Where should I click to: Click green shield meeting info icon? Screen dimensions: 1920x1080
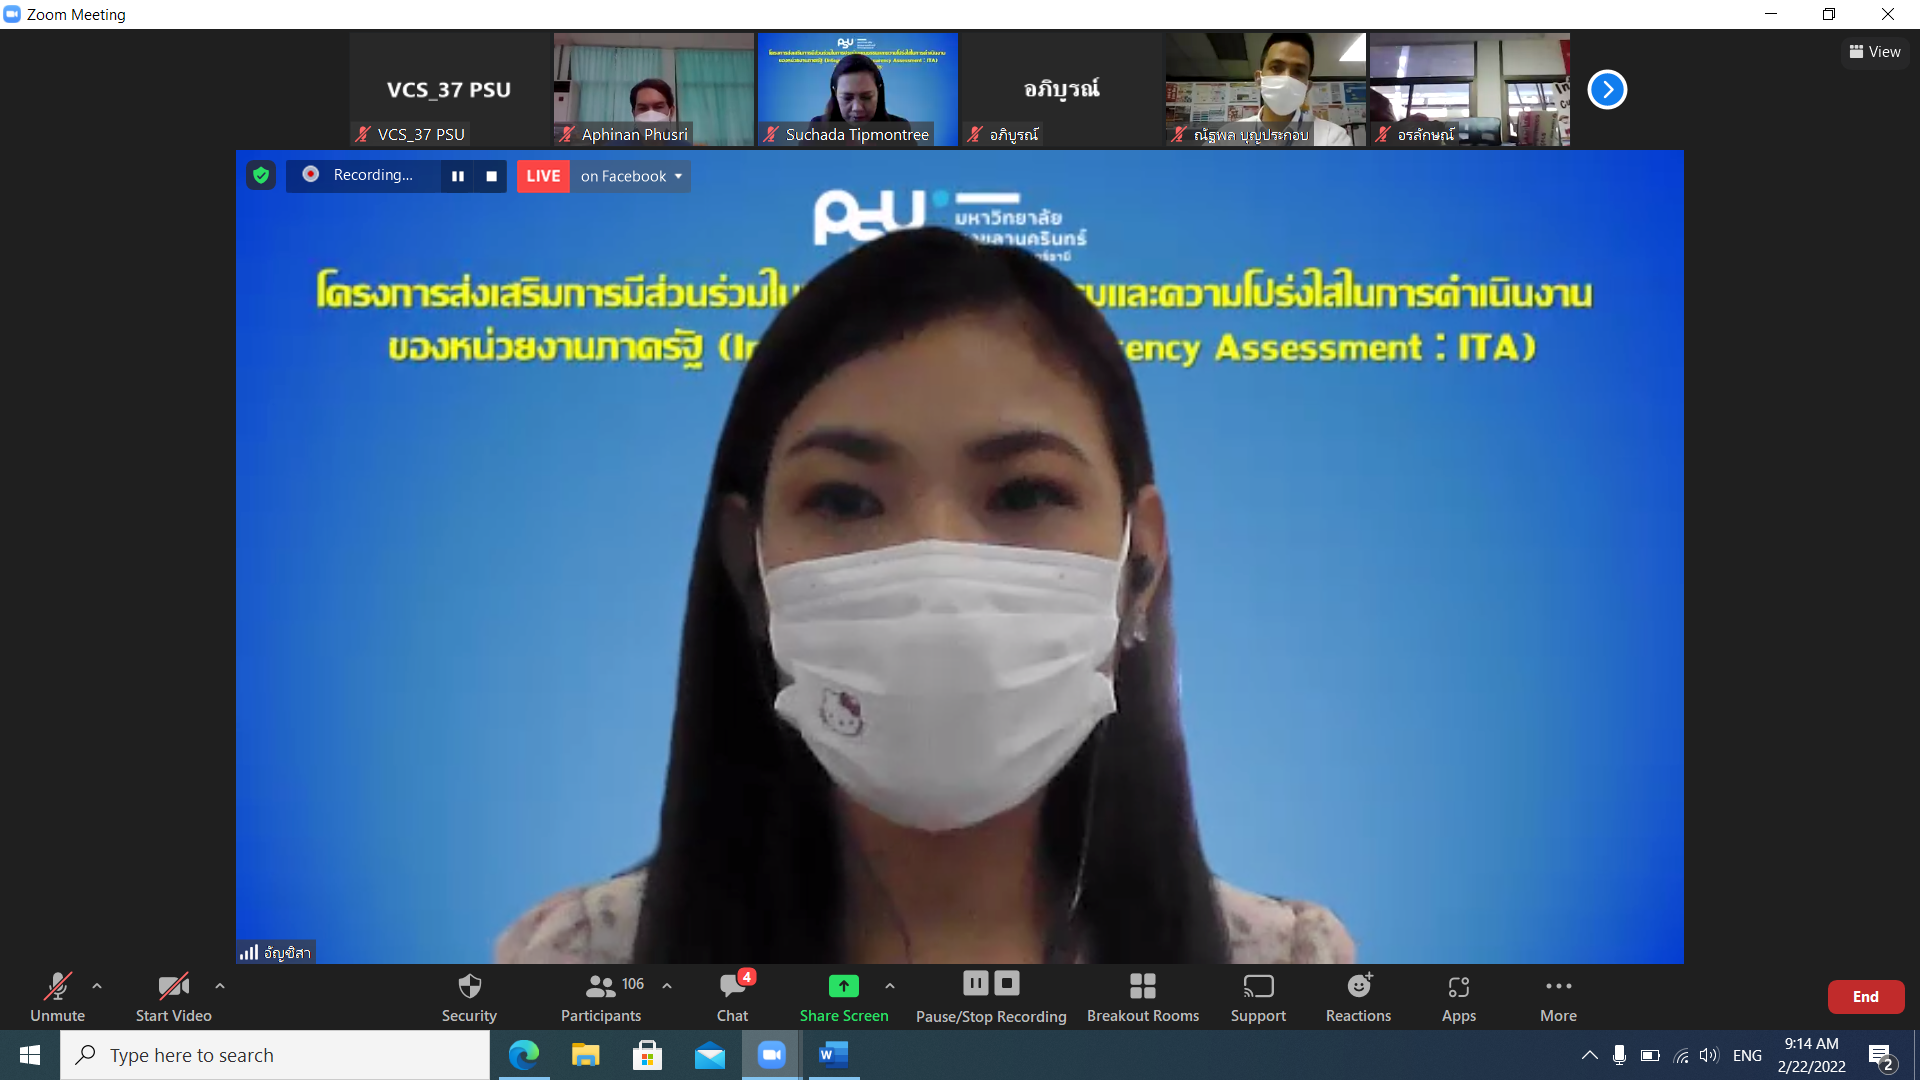[261, 176]
